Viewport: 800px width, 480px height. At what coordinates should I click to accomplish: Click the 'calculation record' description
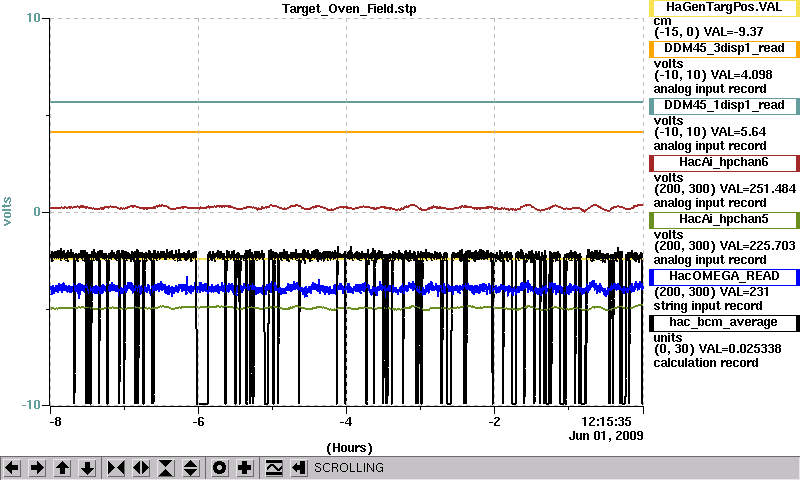tap(706, 363)
